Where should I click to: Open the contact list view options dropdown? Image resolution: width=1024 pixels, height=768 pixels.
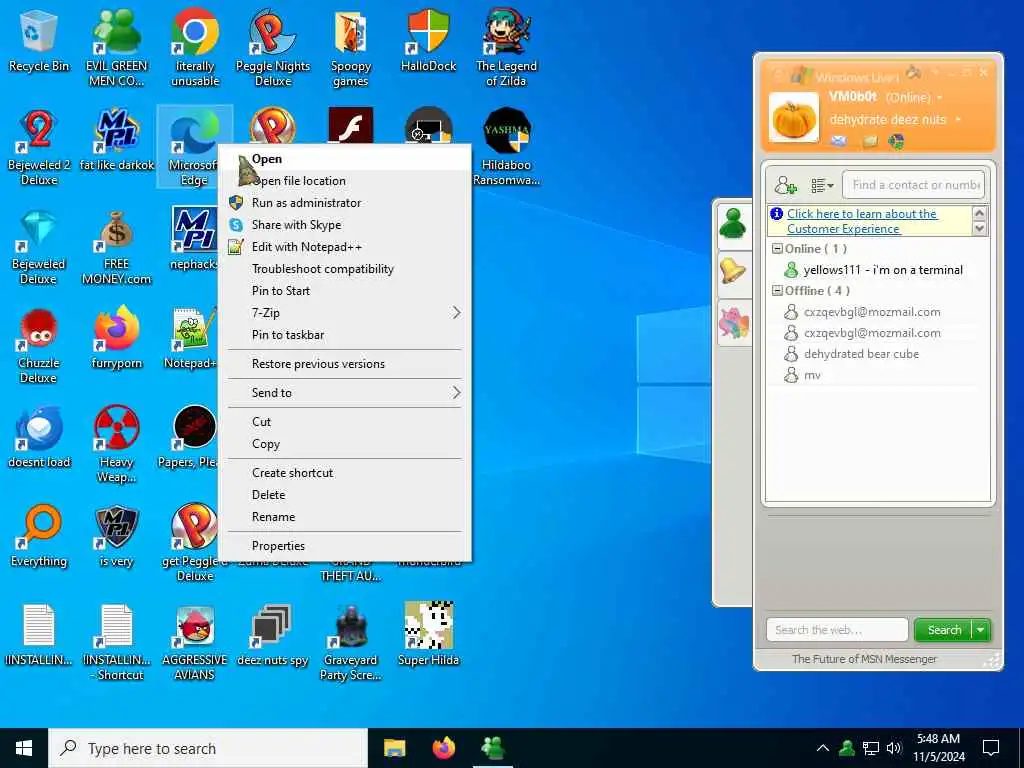click(822, 185)
